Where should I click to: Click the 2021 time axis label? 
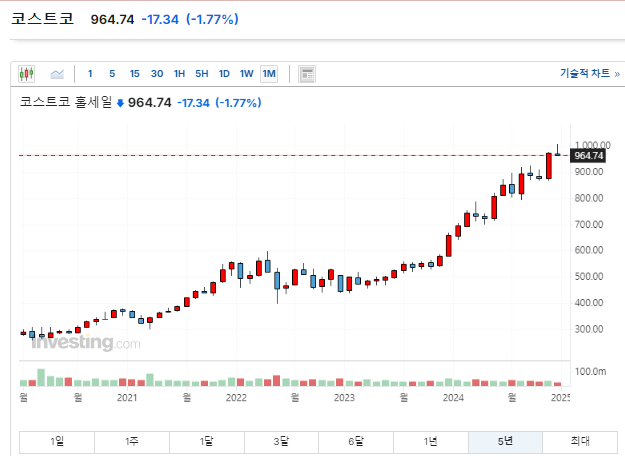127,397
